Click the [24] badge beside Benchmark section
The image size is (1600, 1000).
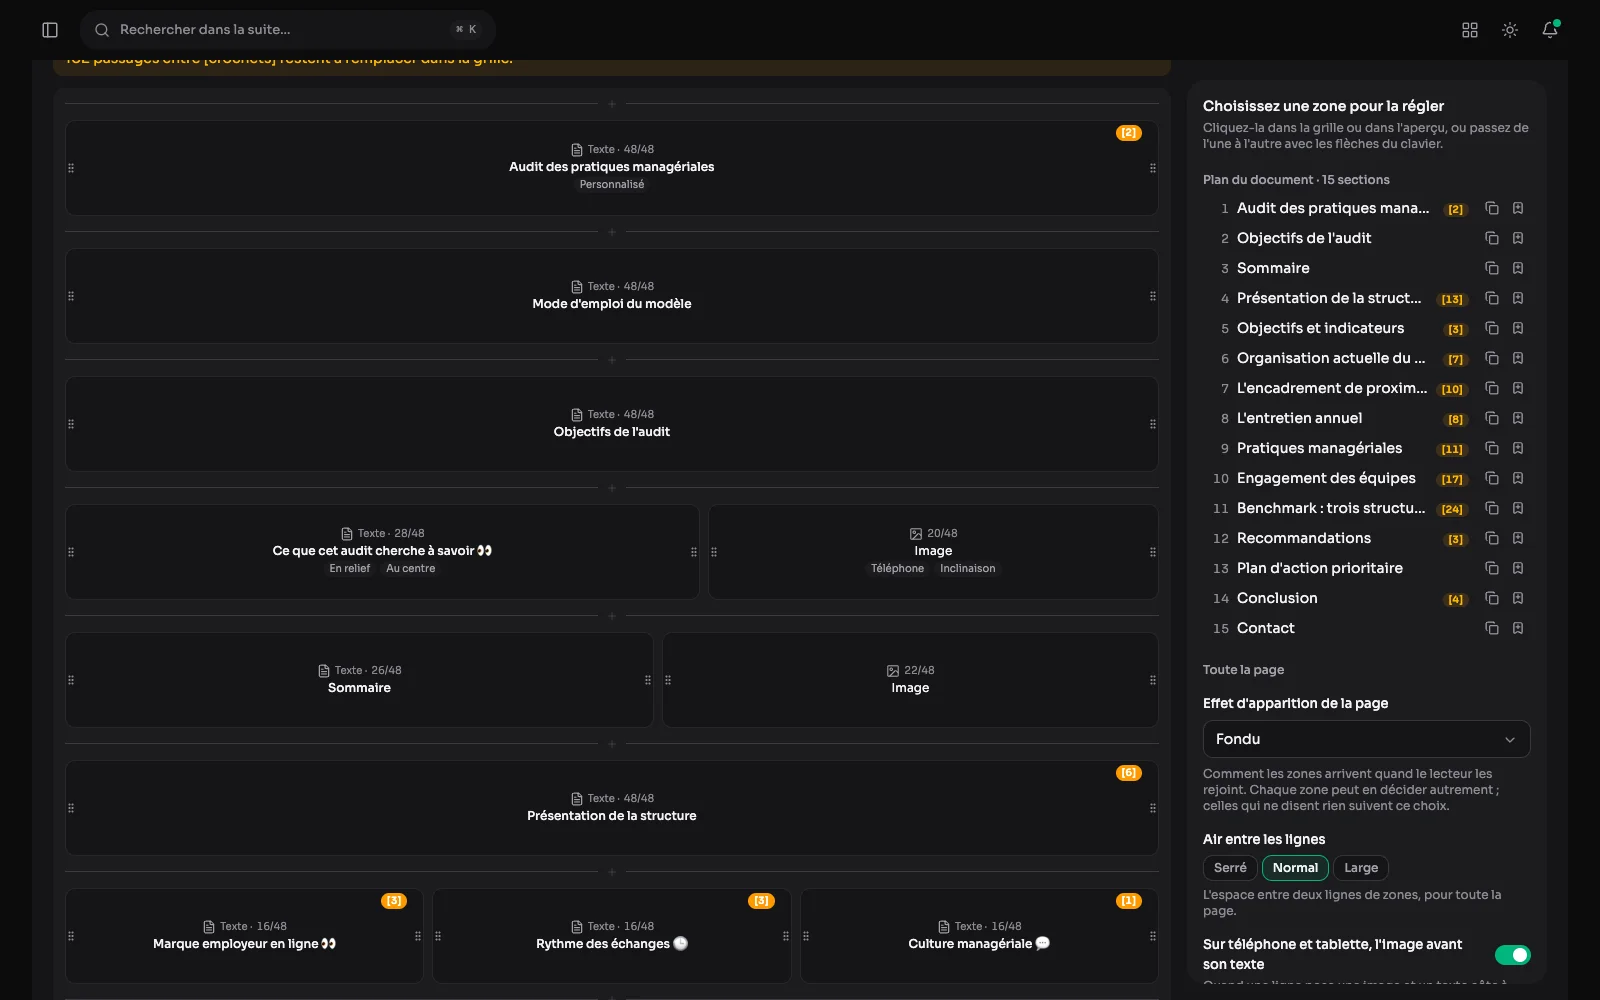[x=1452, y=509]
